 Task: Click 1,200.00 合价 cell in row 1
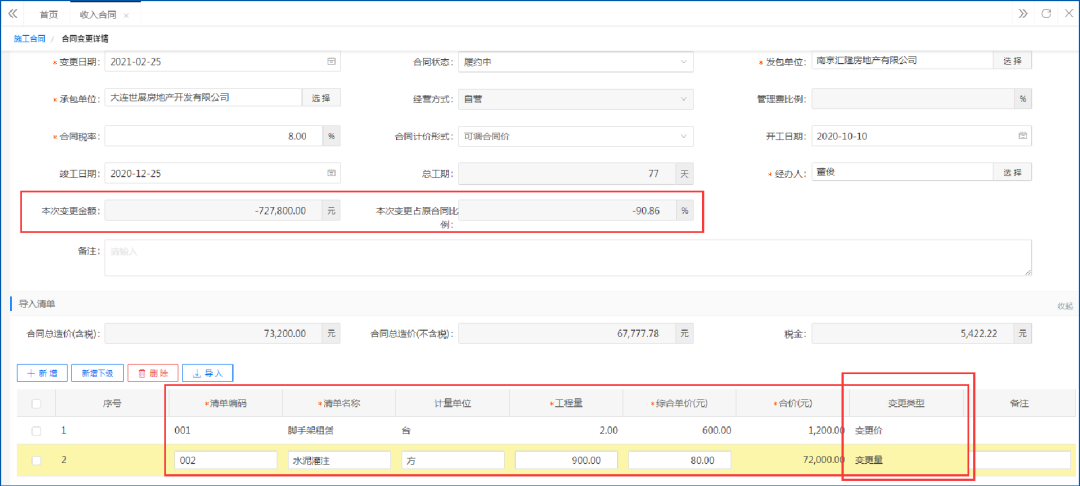point(825,431)
